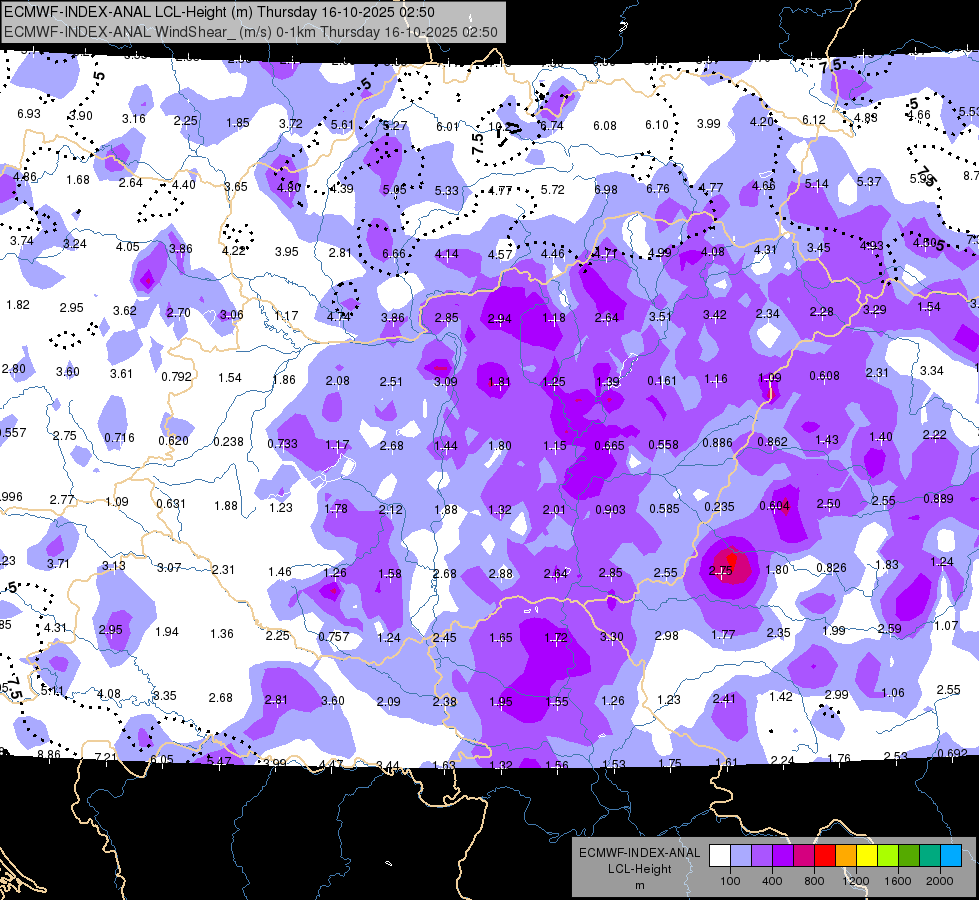Screen dimensions: 979x900
Task: Click the wind shear value 0.604
Action: click(774, 506)
